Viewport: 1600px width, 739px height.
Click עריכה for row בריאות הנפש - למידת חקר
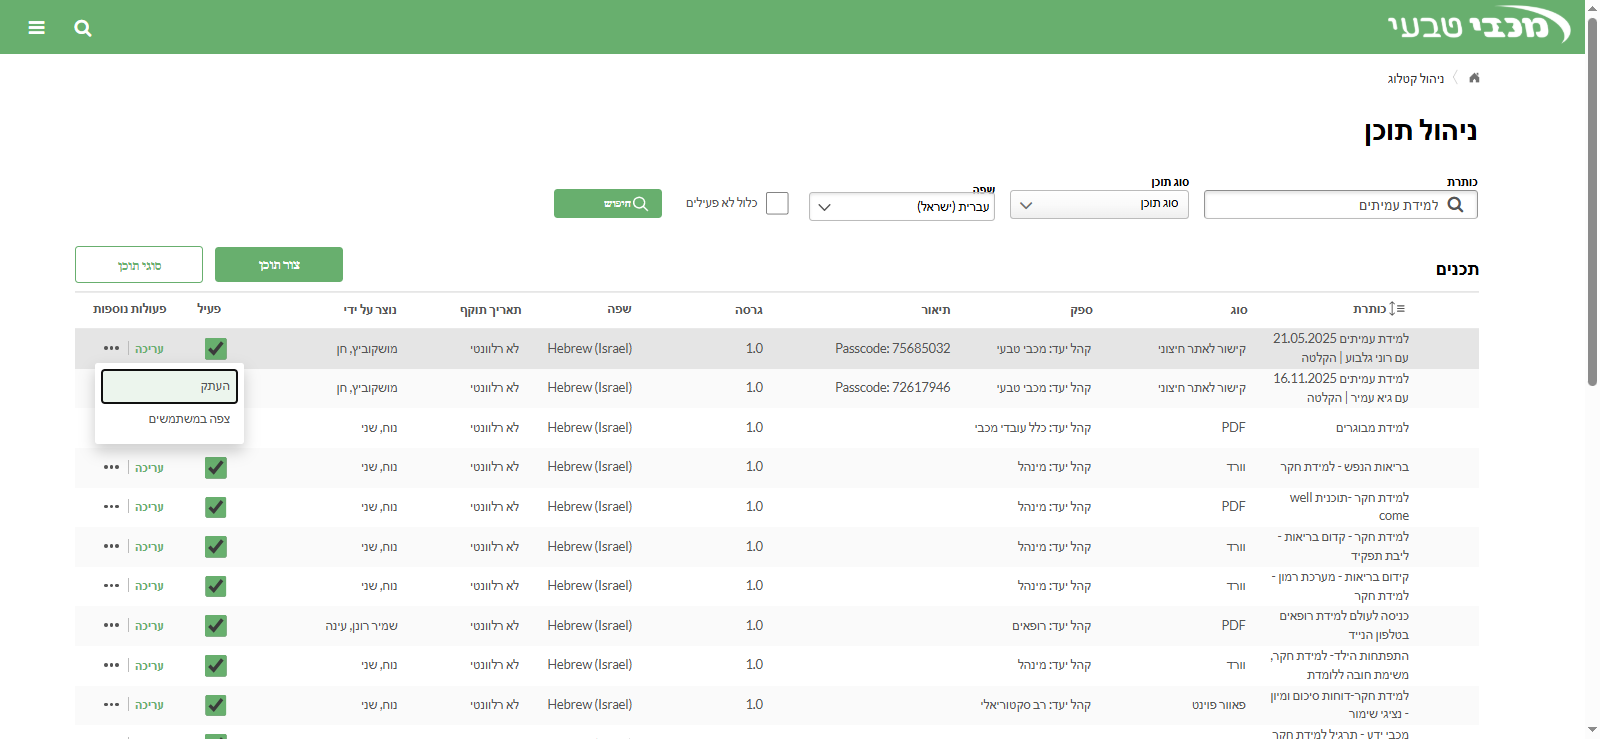[x=149, y=468]
